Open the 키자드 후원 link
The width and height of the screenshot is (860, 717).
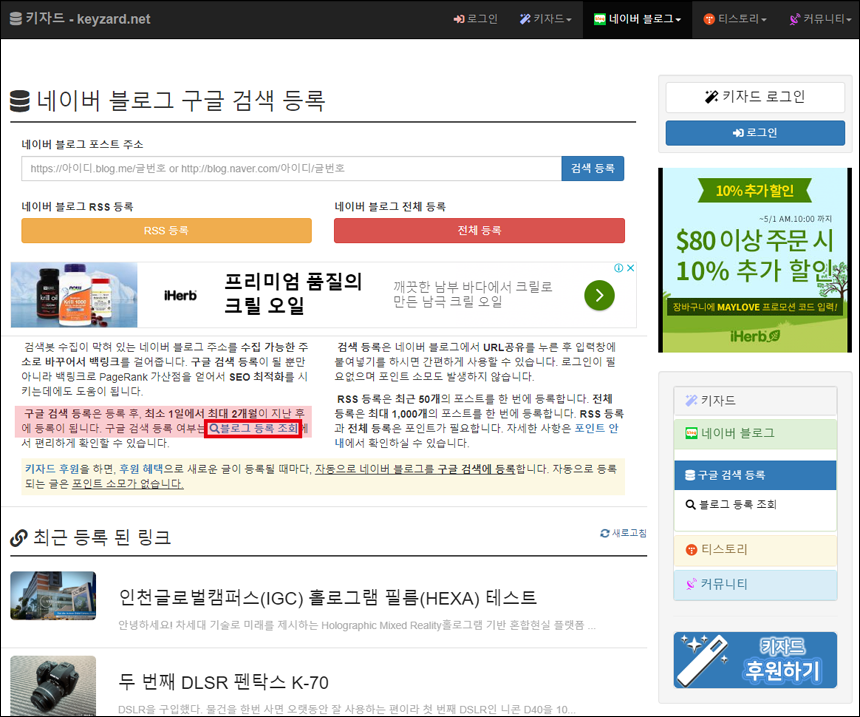(x=52, y=469)
